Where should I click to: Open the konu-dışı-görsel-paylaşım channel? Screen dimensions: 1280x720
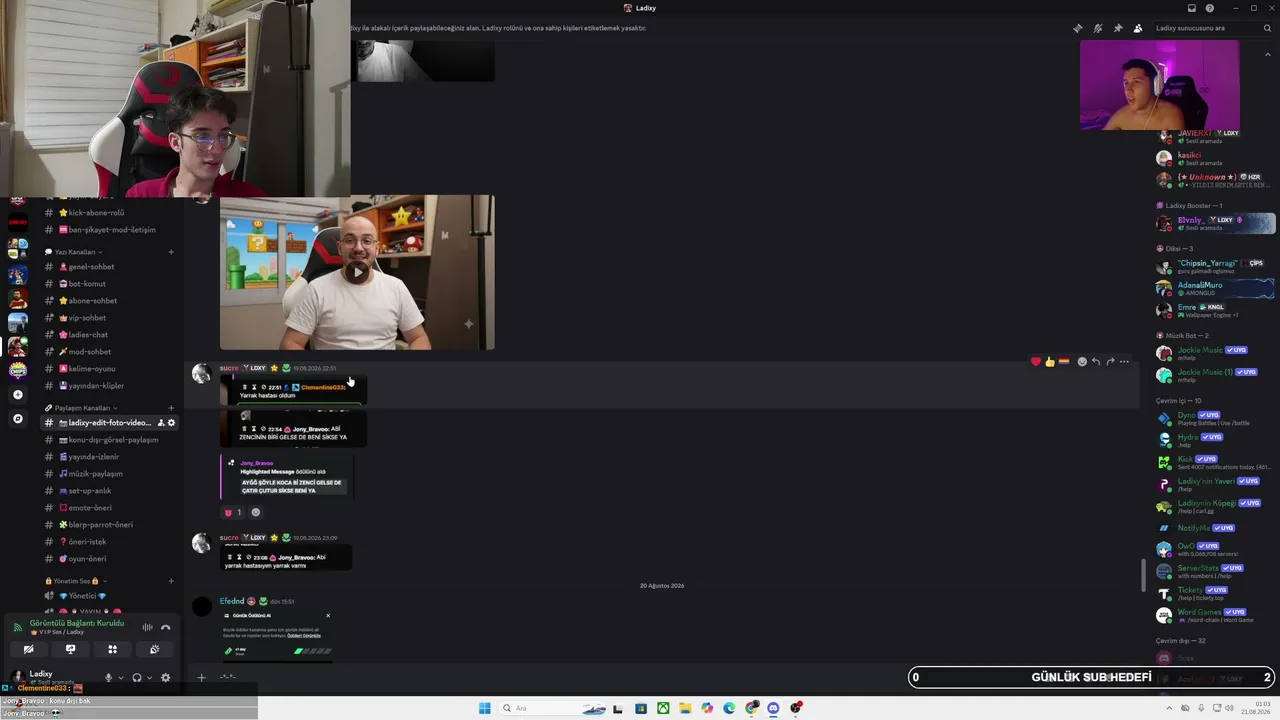(108, 440)
